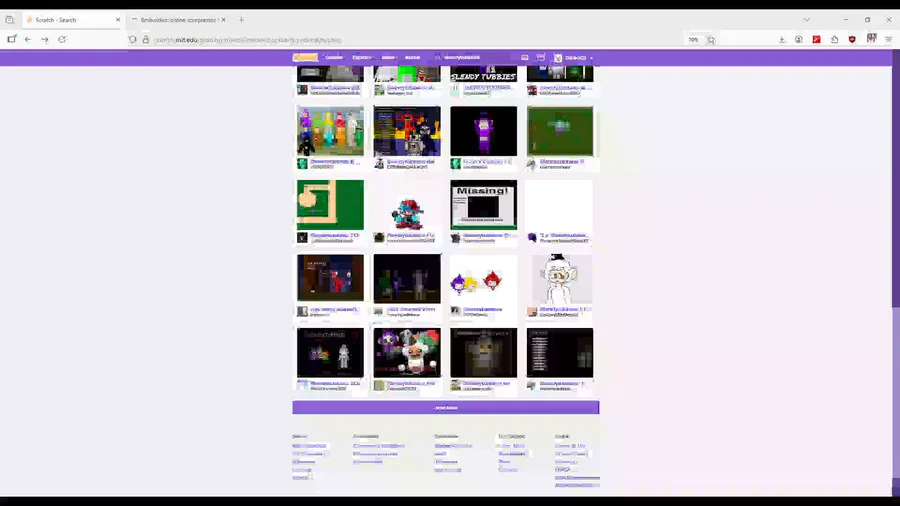The width and height of the screenshot is (900, 506).
Task: Click the red extension icon in toolbar
Action: coord(816,40)
